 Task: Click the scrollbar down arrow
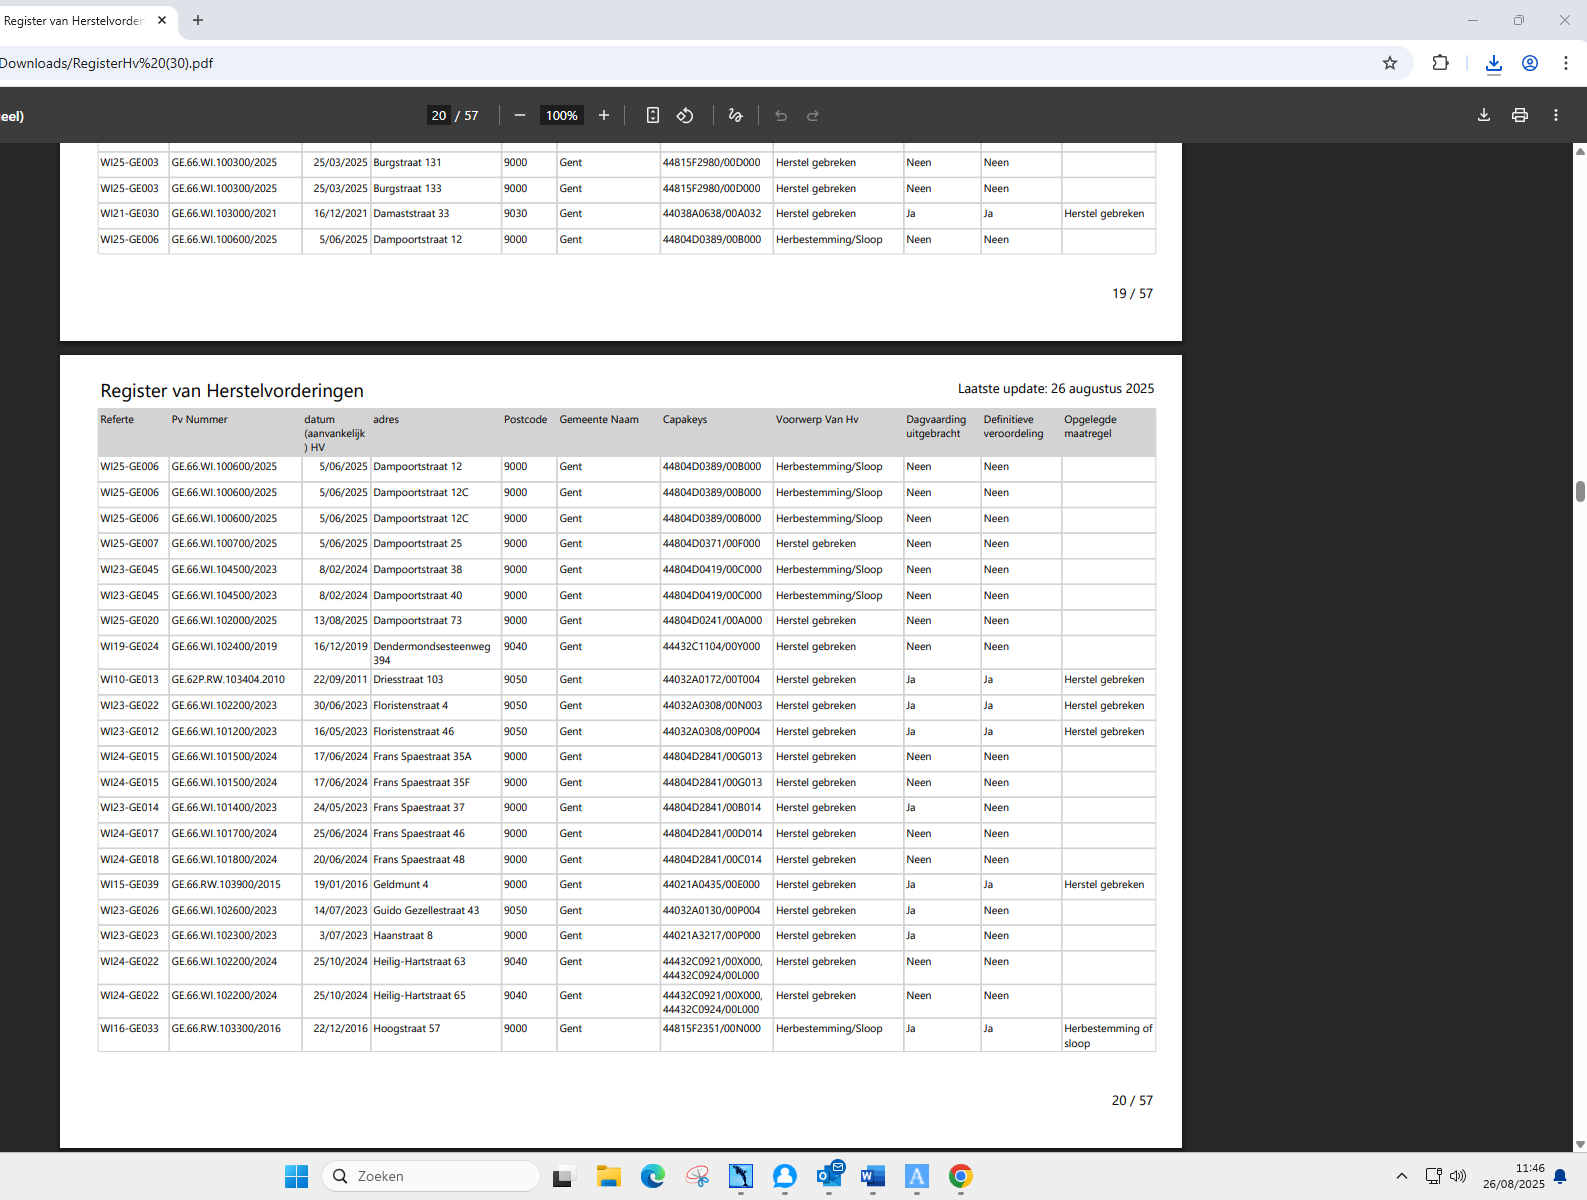tap(1580, 1145)
